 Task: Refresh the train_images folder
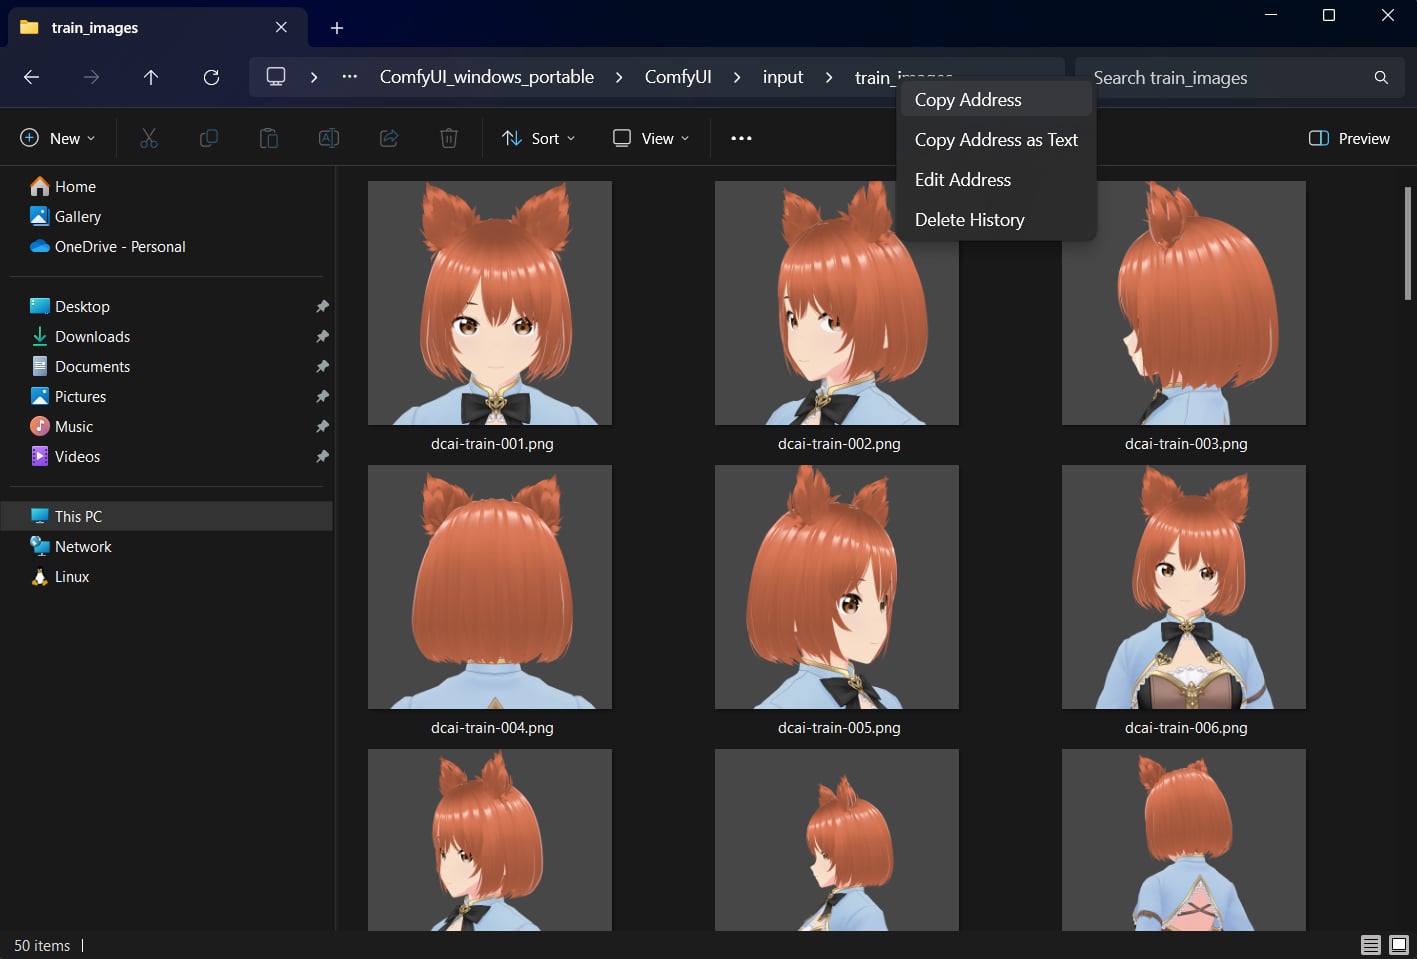pyautogui.click(x=211, y=77)
